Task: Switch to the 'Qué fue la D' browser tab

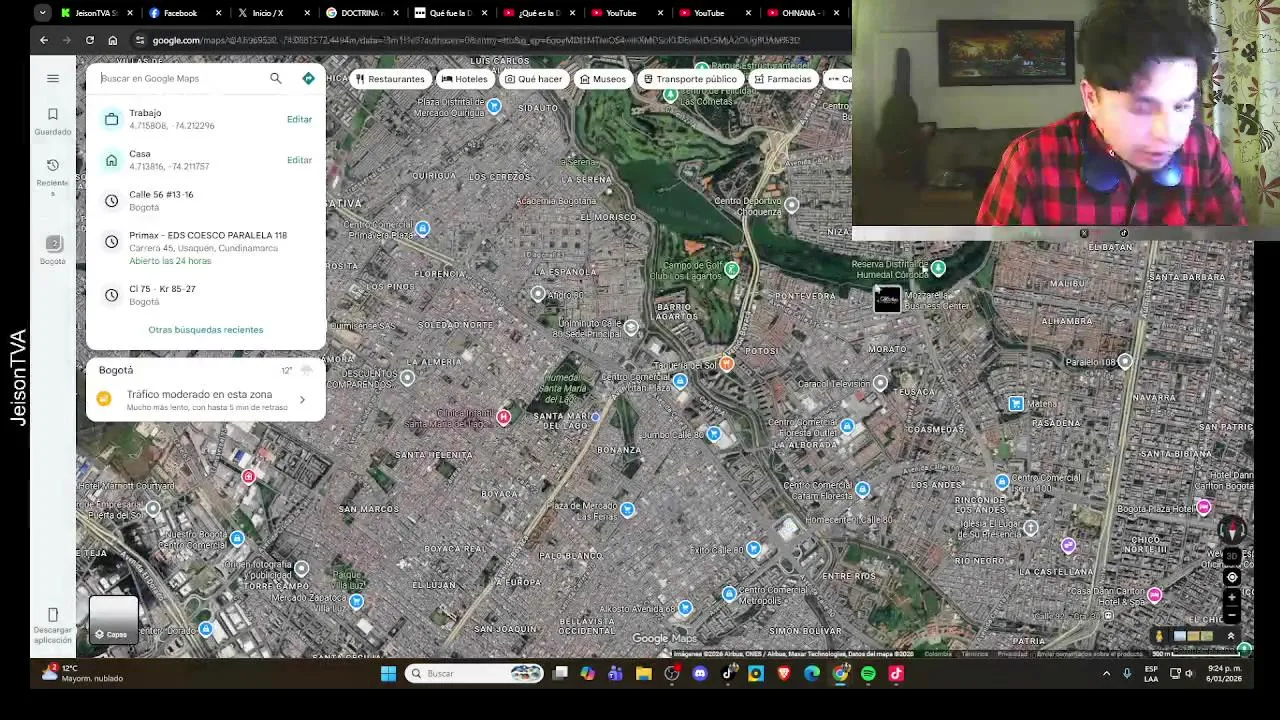Action: click(x=451, y=13)
